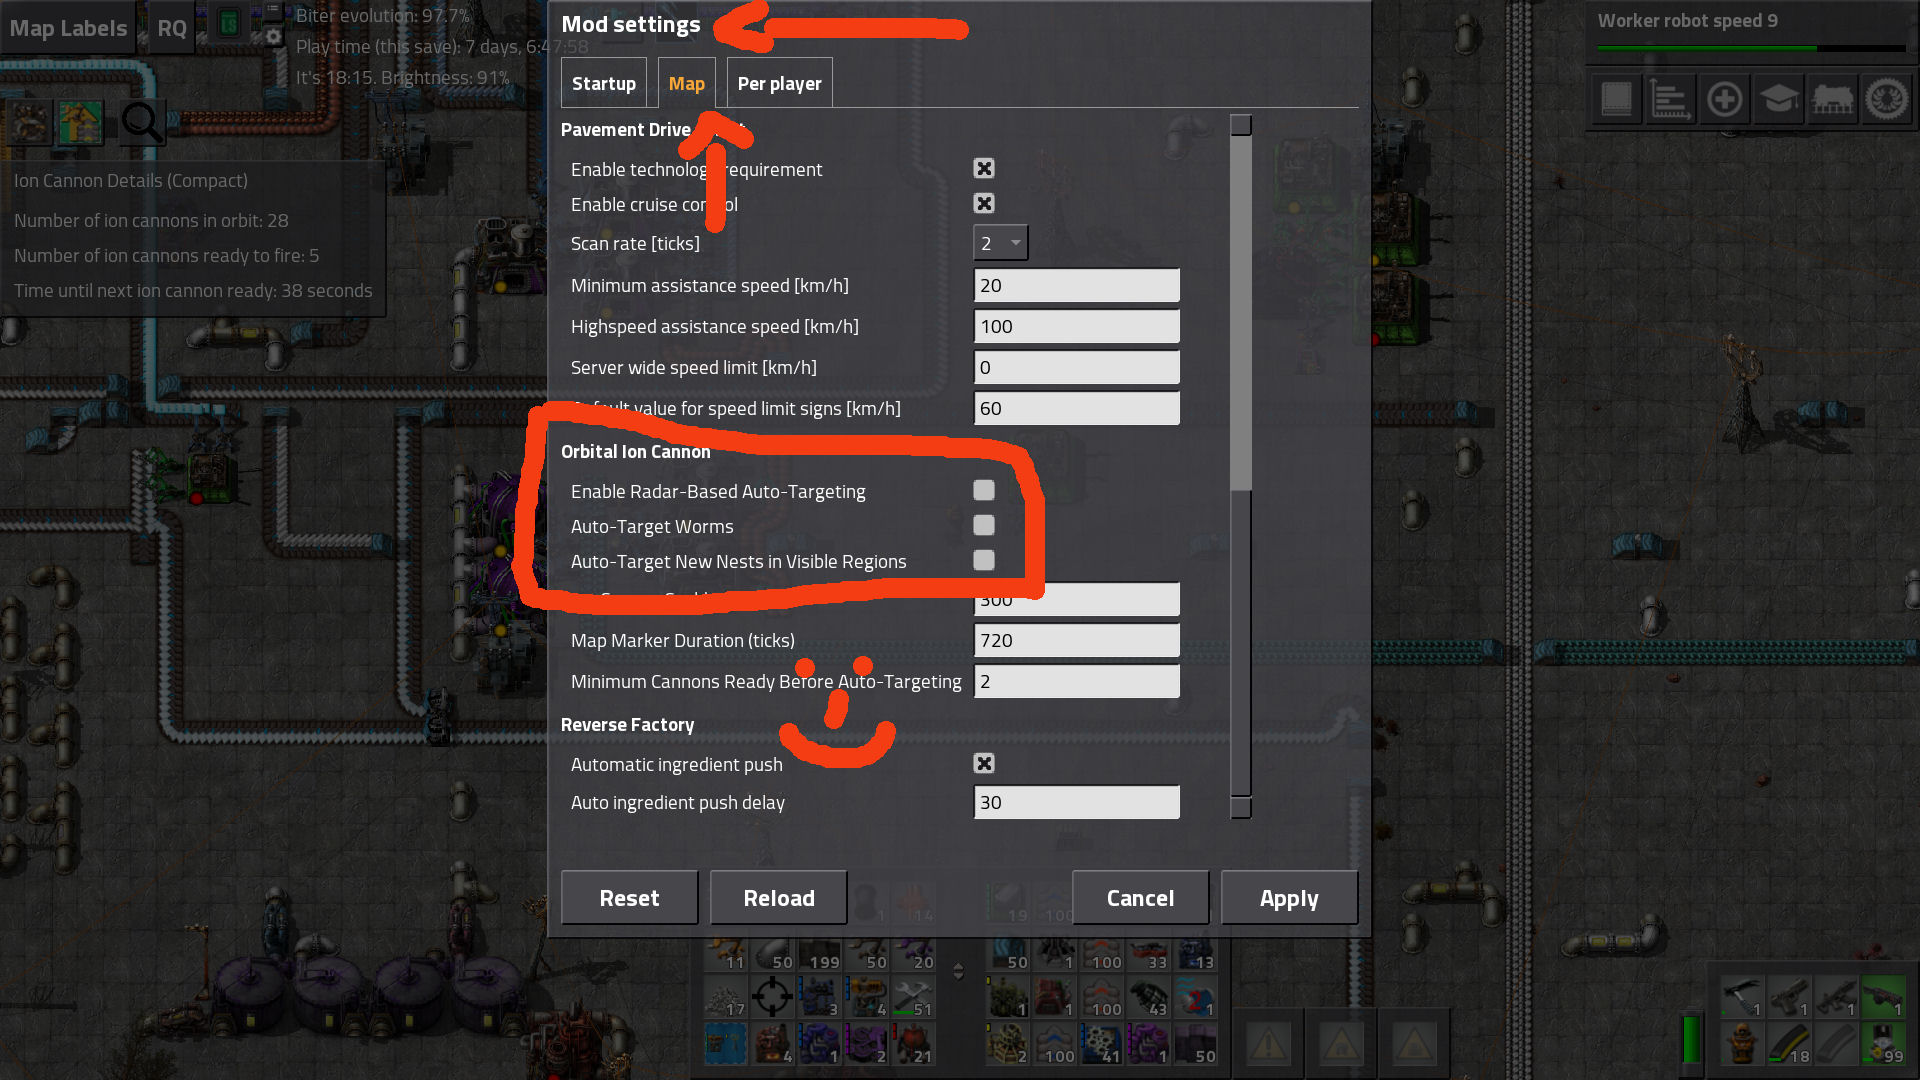Click the Apply button
This screenshot has height=1080, width=1920.
coord(1290,897)
